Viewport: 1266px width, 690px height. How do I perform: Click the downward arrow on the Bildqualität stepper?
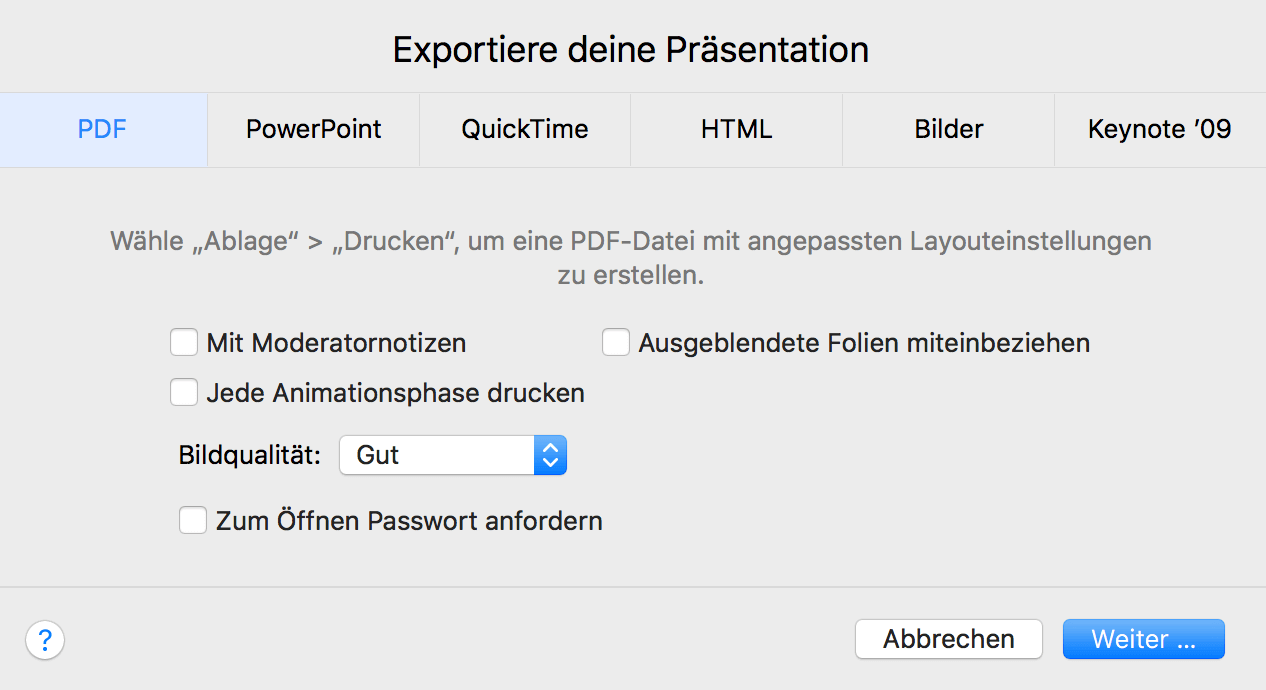(x=550, y=461)
